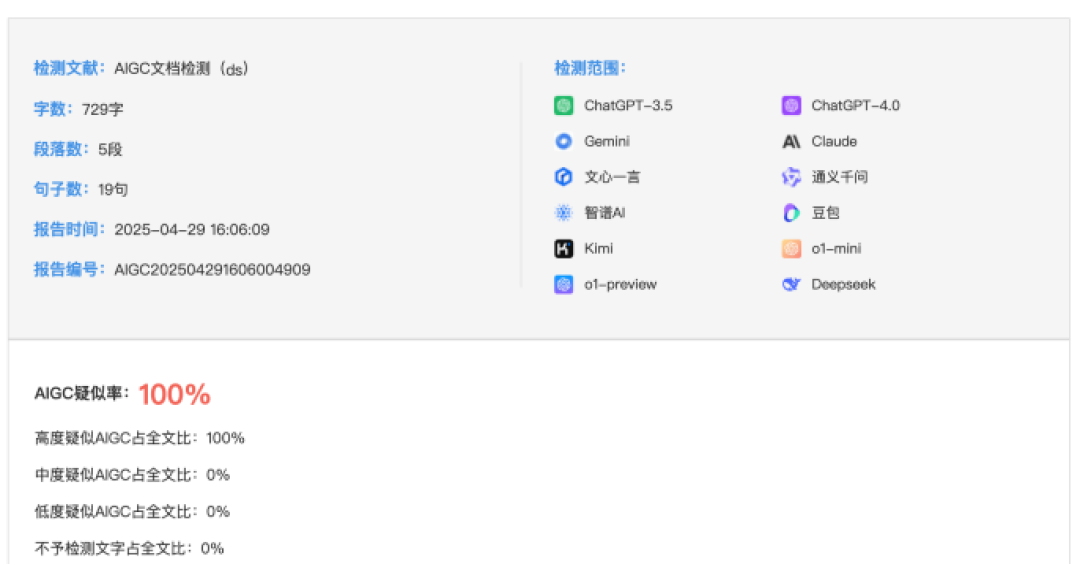1080x564 pixels.
Task: Click the 段落数 label
Action: [61, 149]
